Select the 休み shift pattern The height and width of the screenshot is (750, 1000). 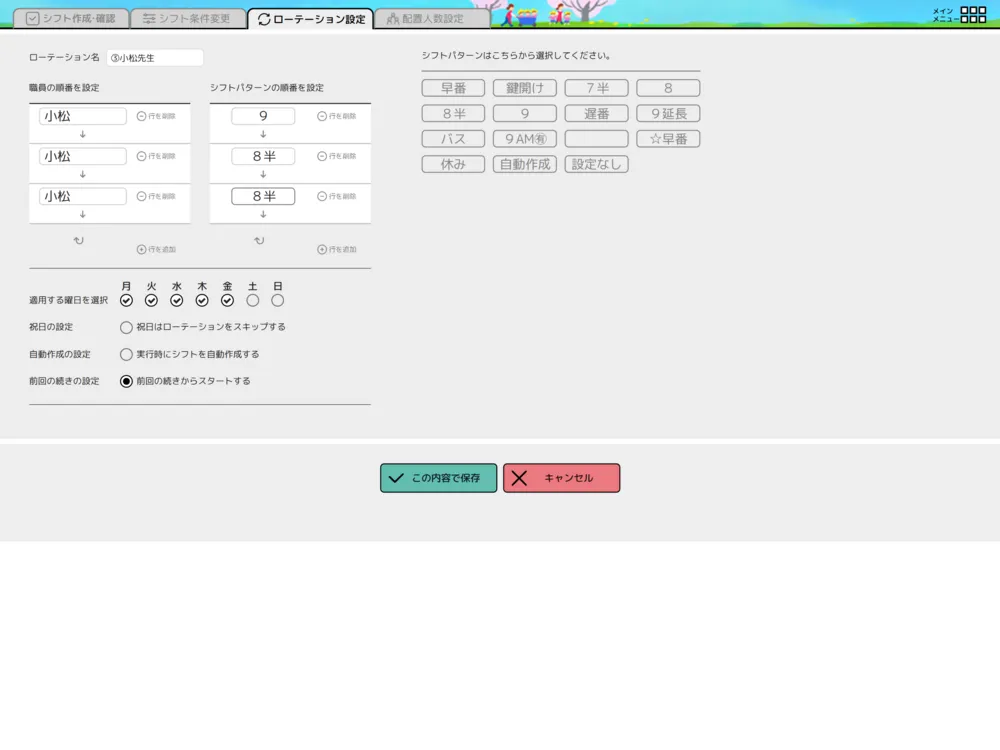pyautogui.click(x=453, y=165)
